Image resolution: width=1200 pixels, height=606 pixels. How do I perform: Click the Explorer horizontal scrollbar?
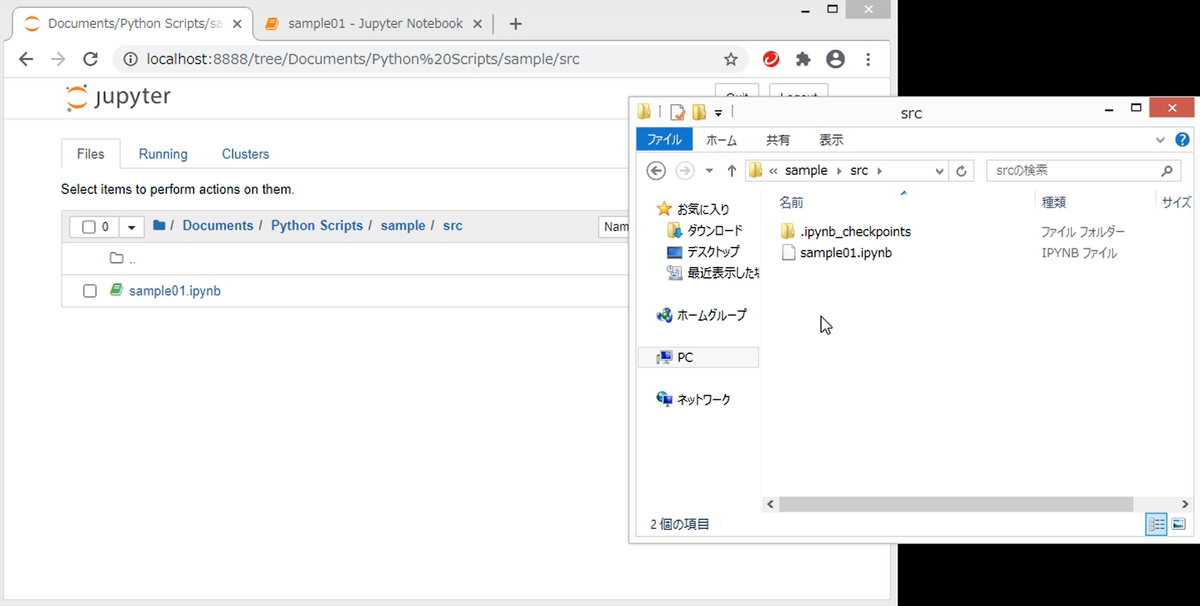pyautogui.click(x=956, y=505)
